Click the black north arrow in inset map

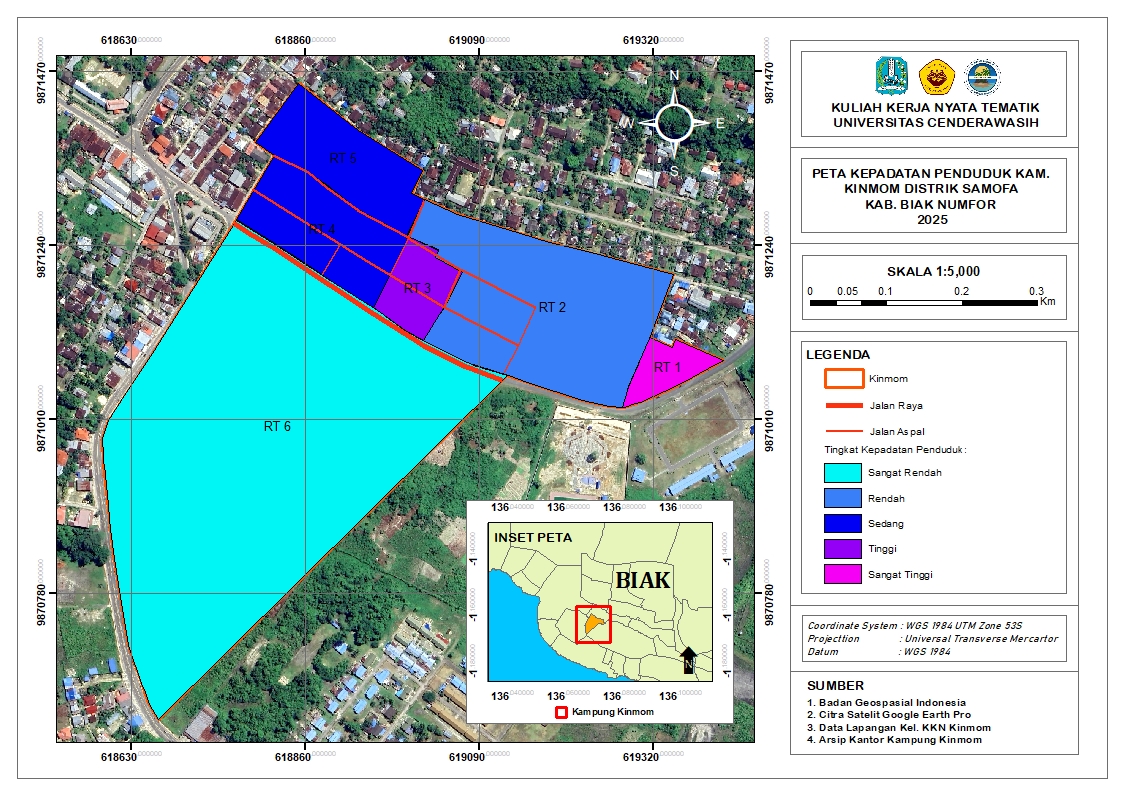click(x=689, y=660)
